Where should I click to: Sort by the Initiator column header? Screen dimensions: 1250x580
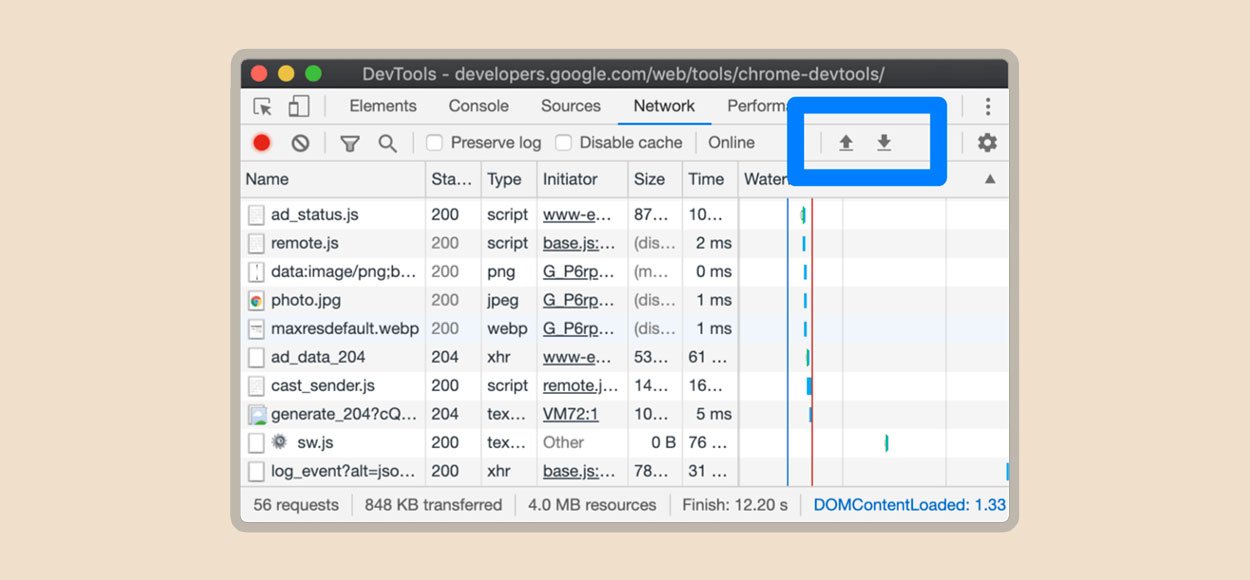(581, 179)
